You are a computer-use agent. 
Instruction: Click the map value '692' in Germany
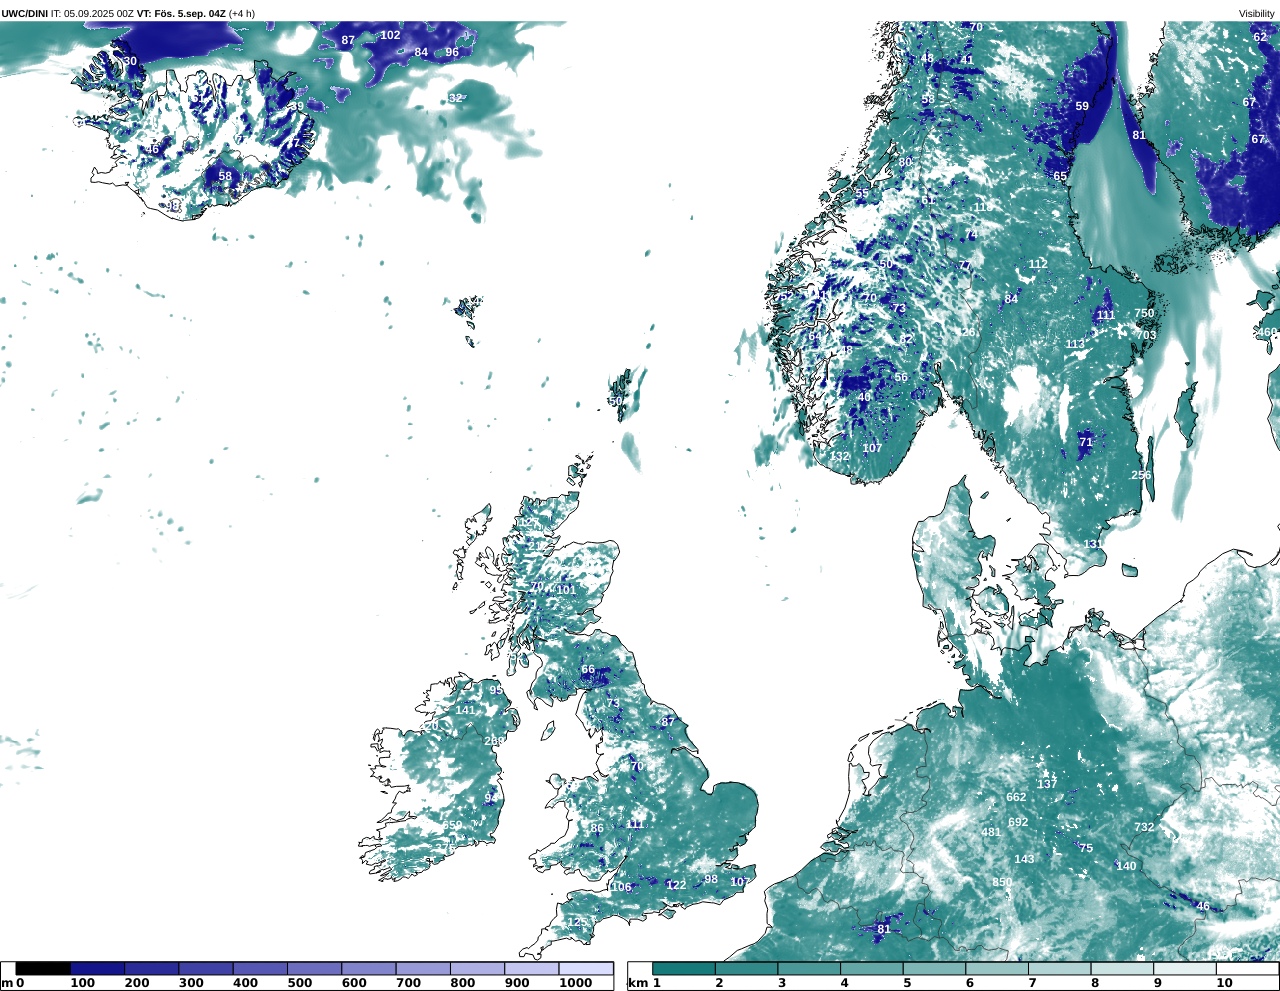click(x=1018, y=822)
